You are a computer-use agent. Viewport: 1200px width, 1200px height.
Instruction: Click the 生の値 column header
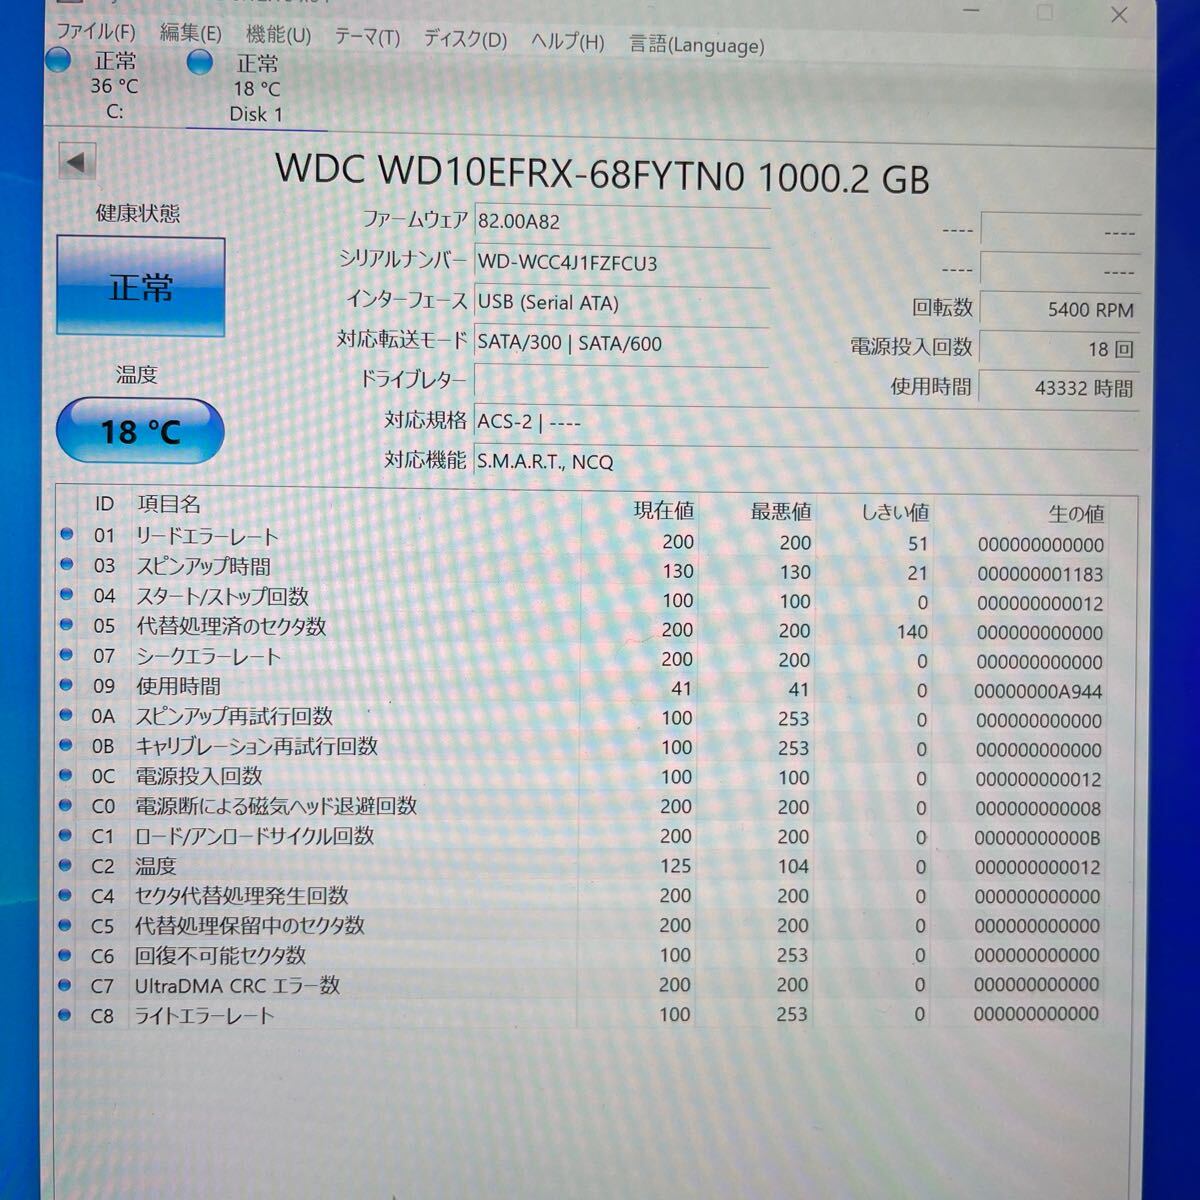pyautogui.click(x=1076, y=514)
